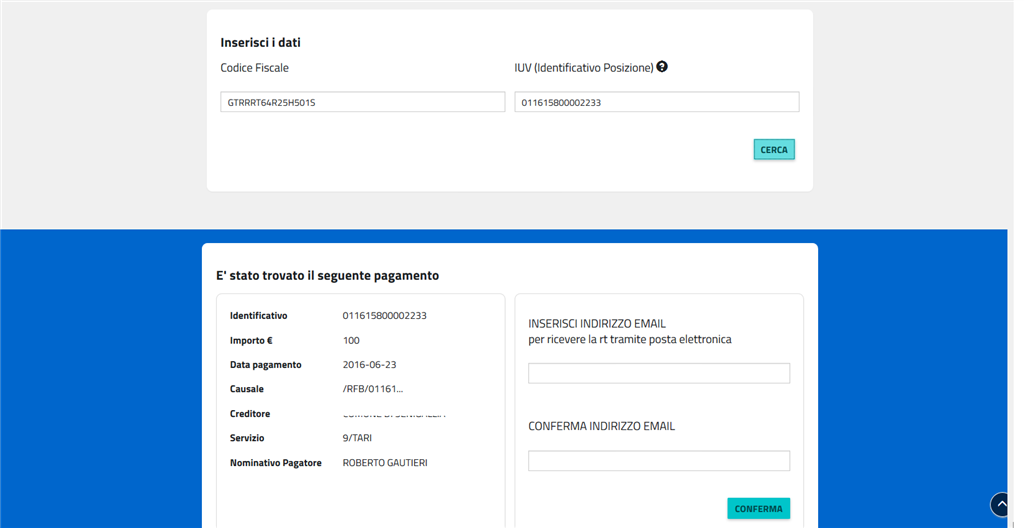Image resolution: width=1024 pixels, height=528 pixels.
Task: Click the truncated Causale text /RFB/01161...
Action: click(x=372, y=389)
